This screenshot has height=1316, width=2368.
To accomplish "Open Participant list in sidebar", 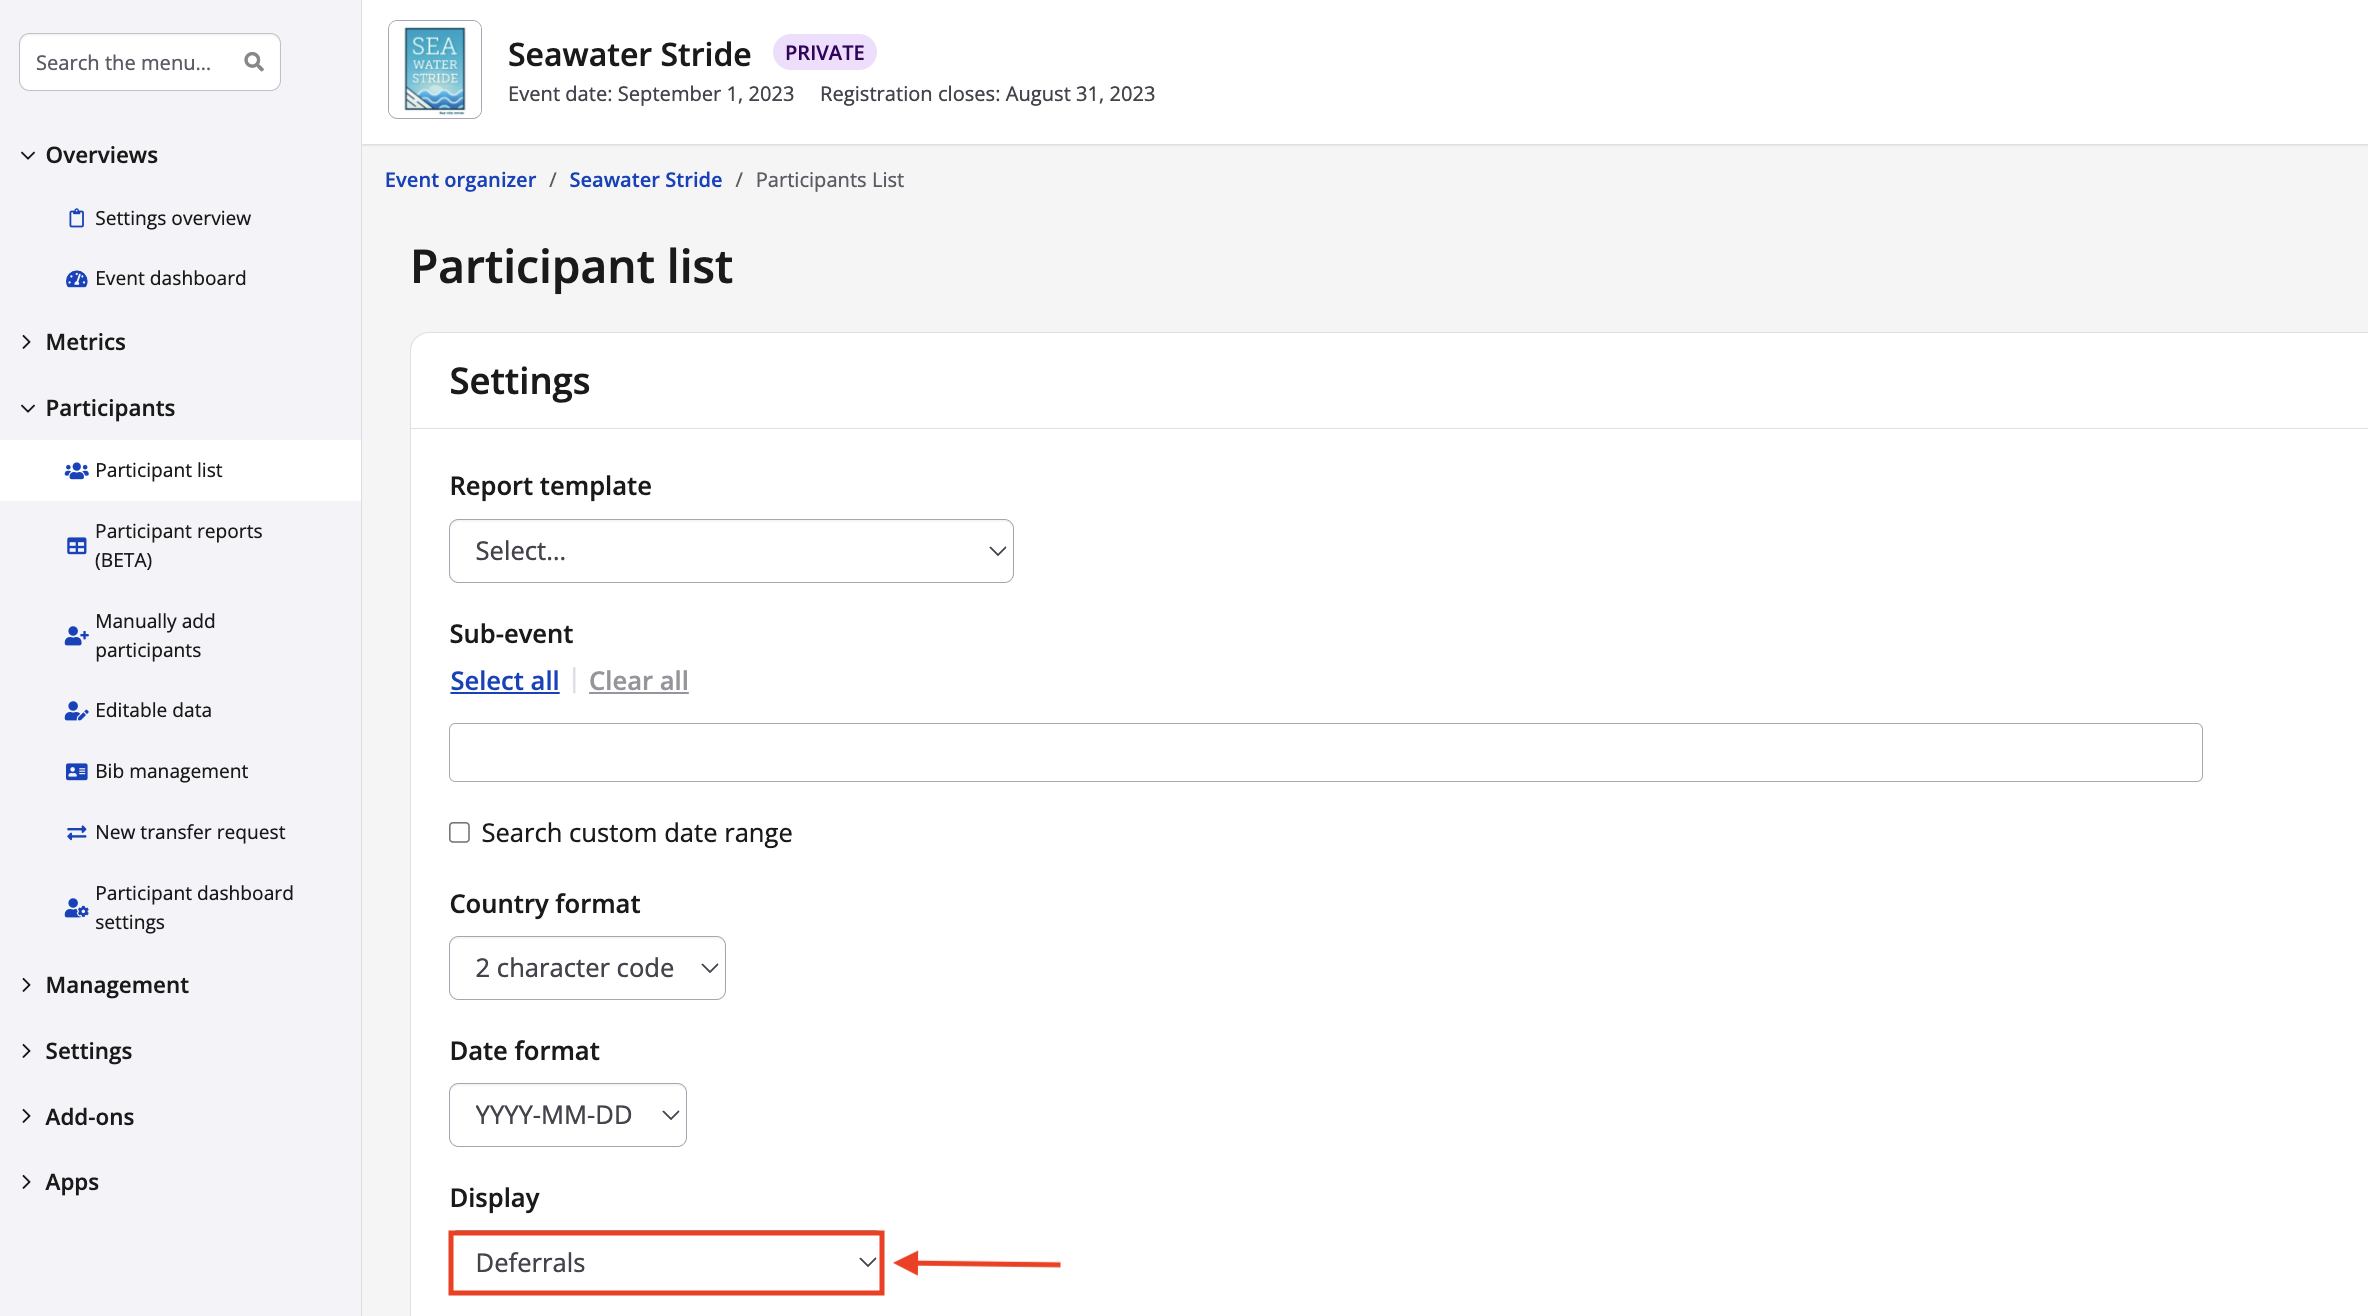I will 159,470.
